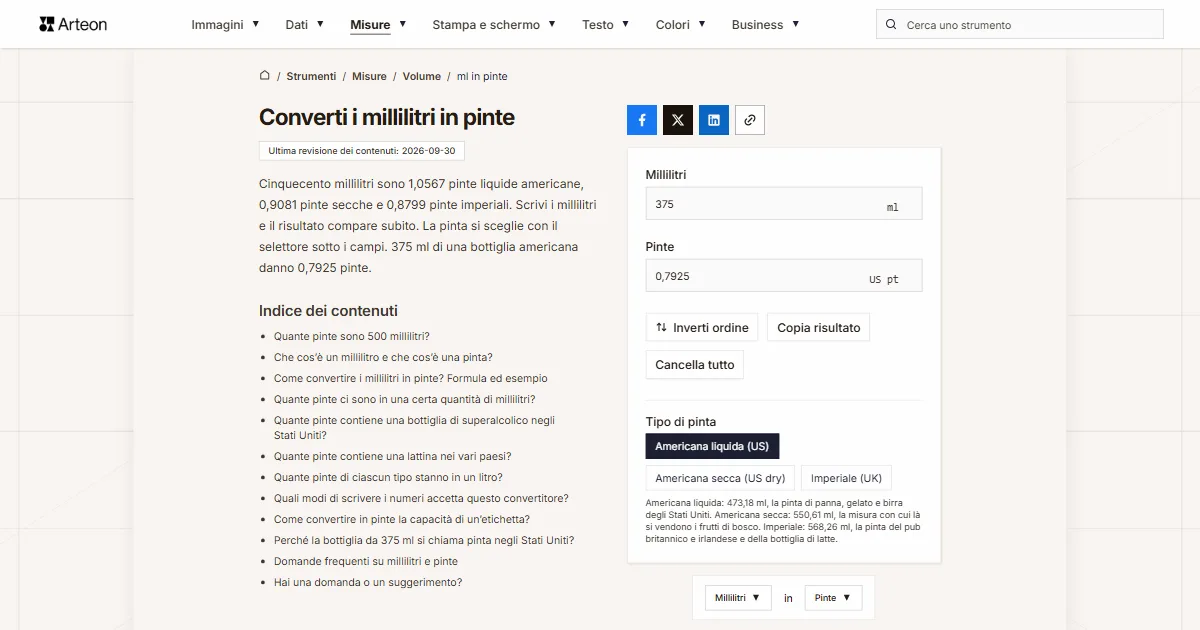Open the Immagini menu
1200x630 pixels.
point(226,25)
